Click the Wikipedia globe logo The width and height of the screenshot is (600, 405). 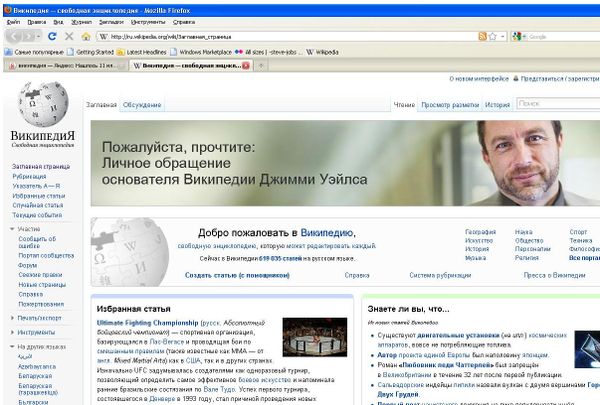[x=43, y=104]
